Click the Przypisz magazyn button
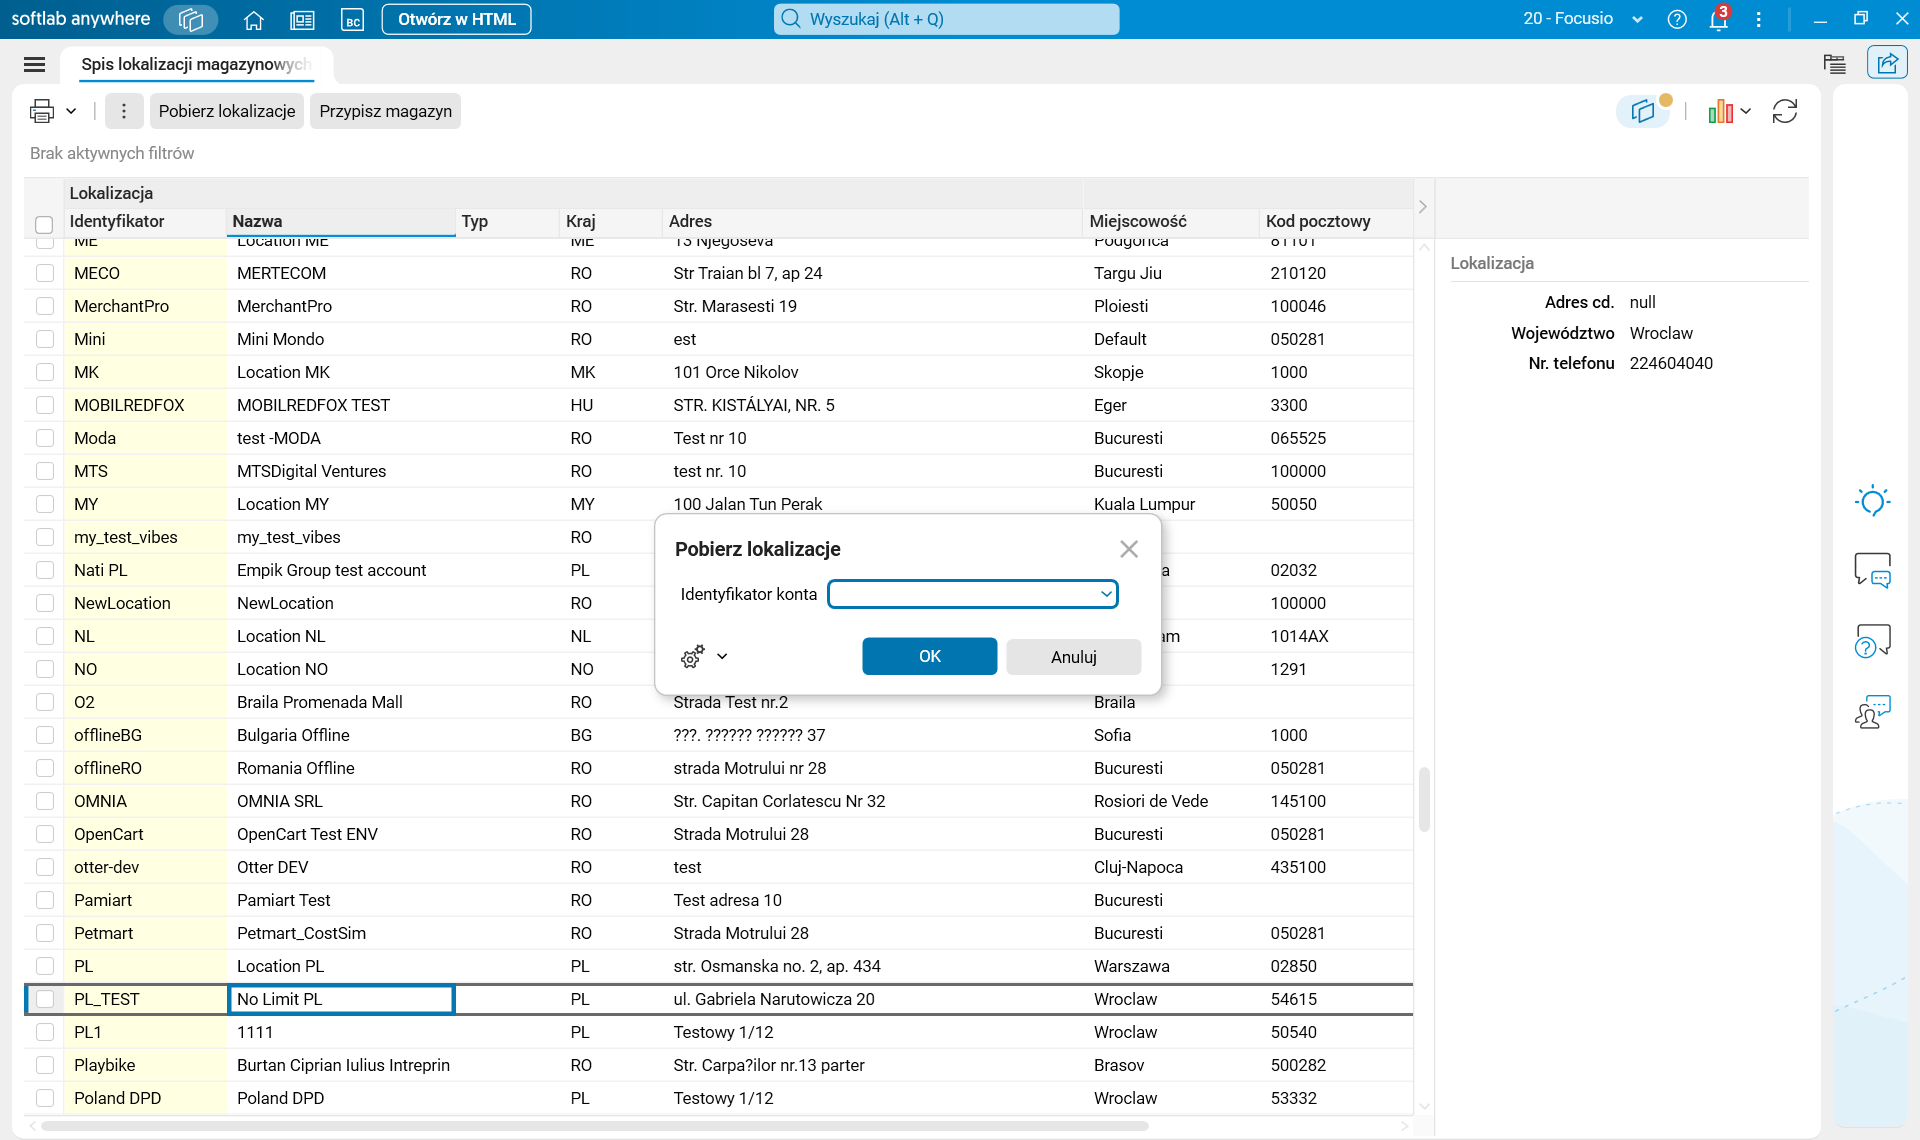This screenshot has width=1920, height=1140. (x=385, y=111)
